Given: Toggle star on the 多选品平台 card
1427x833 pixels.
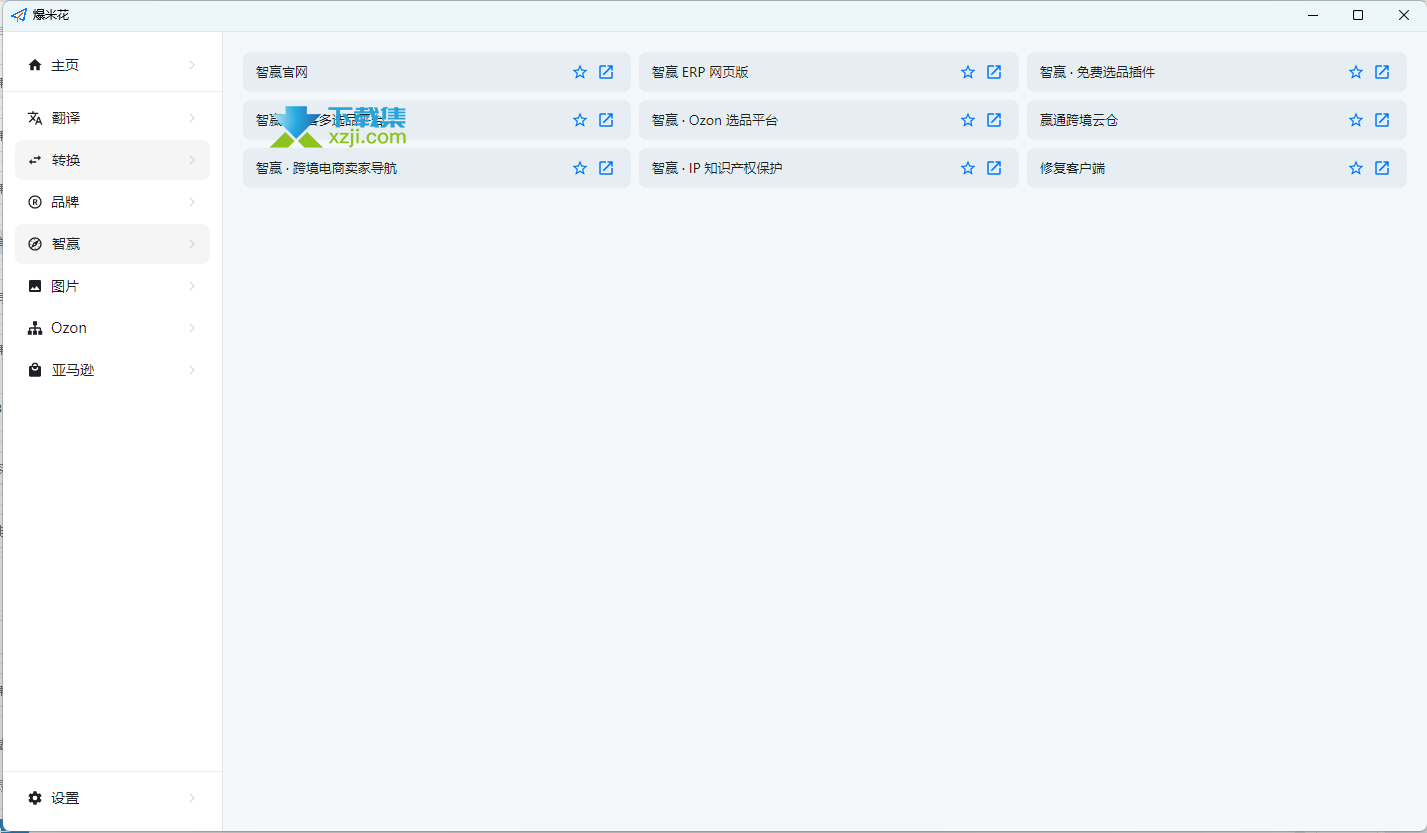Looking at the screenshot, I should (580, 120).
